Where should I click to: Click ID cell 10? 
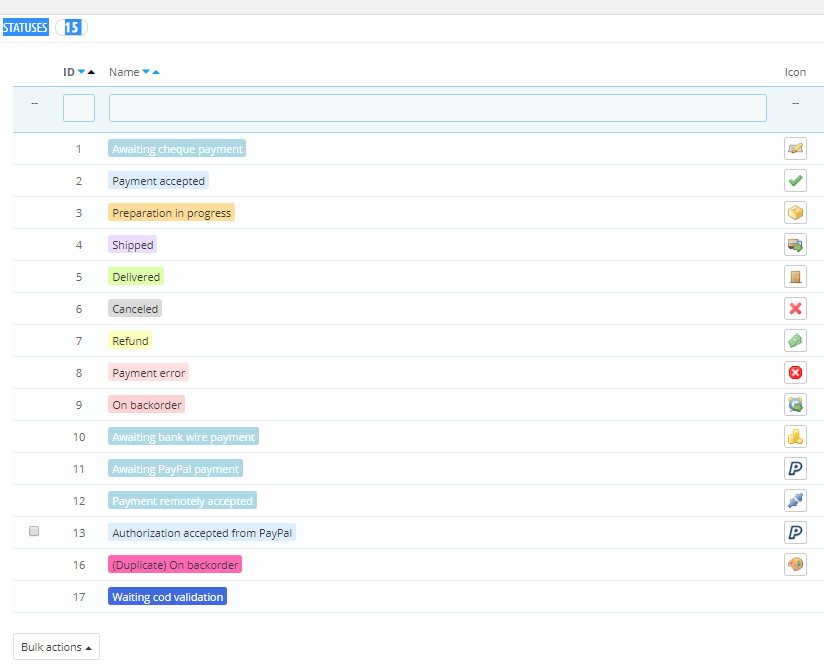point(79,437)
